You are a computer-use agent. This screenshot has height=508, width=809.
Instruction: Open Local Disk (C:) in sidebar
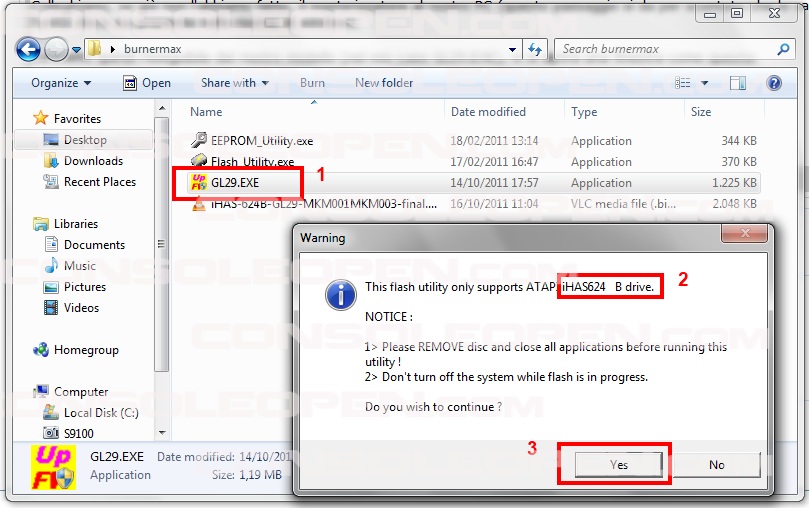[100, 413]
